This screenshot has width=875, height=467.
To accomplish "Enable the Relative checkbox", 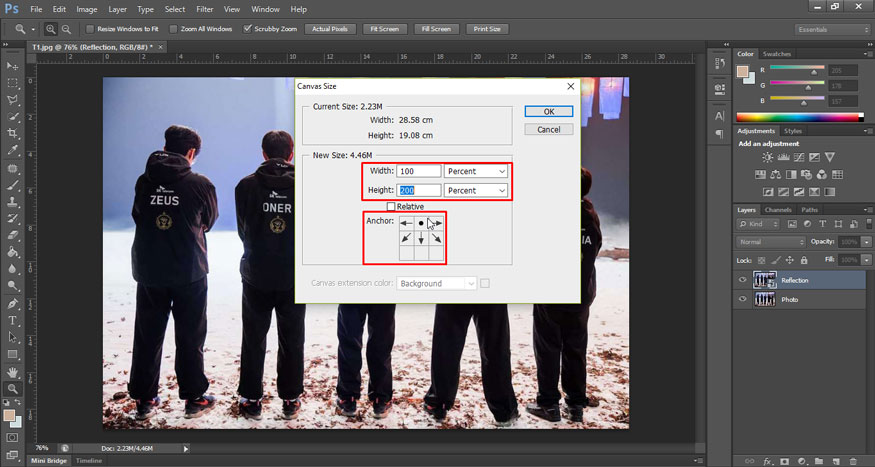I will (x=392, y=206).
